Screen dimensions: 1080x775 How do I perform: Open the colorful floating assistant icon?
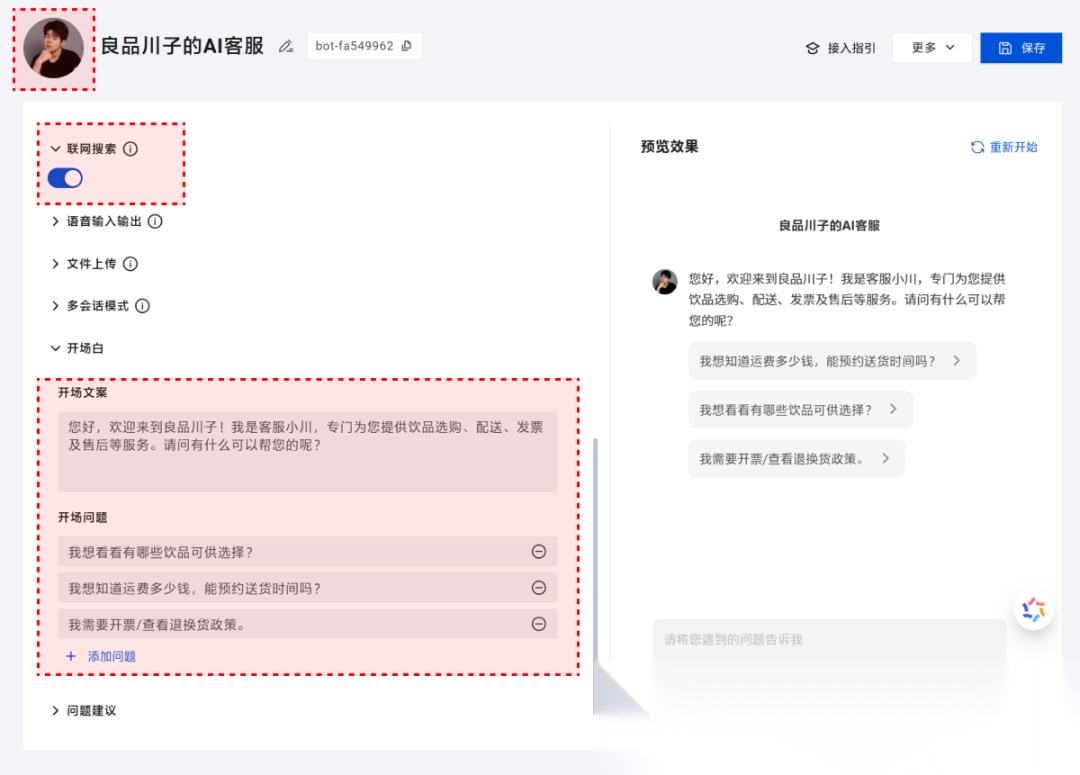(1034, 610)
